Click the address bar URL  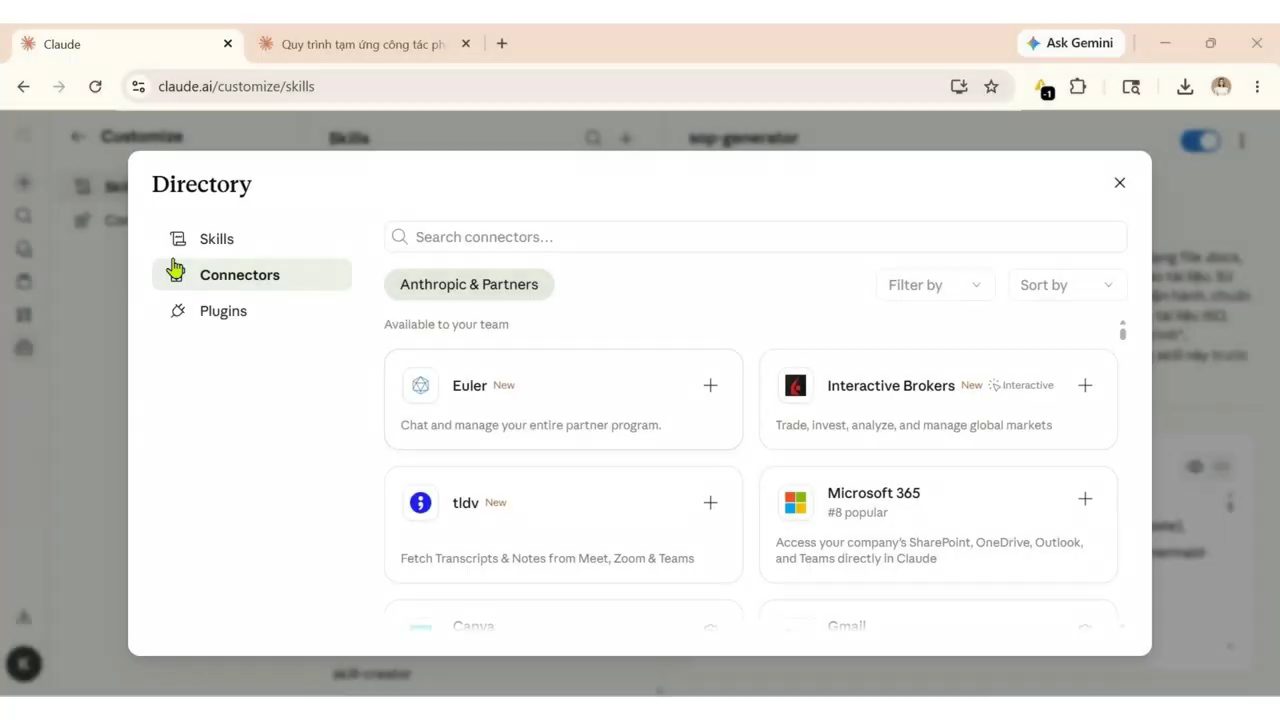(236, 87)
